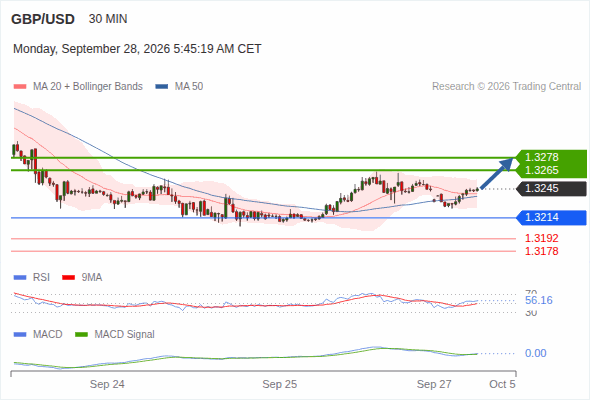
Task: Click the MA 50 blue legend swatch
Action: click(x=162, y=87)
